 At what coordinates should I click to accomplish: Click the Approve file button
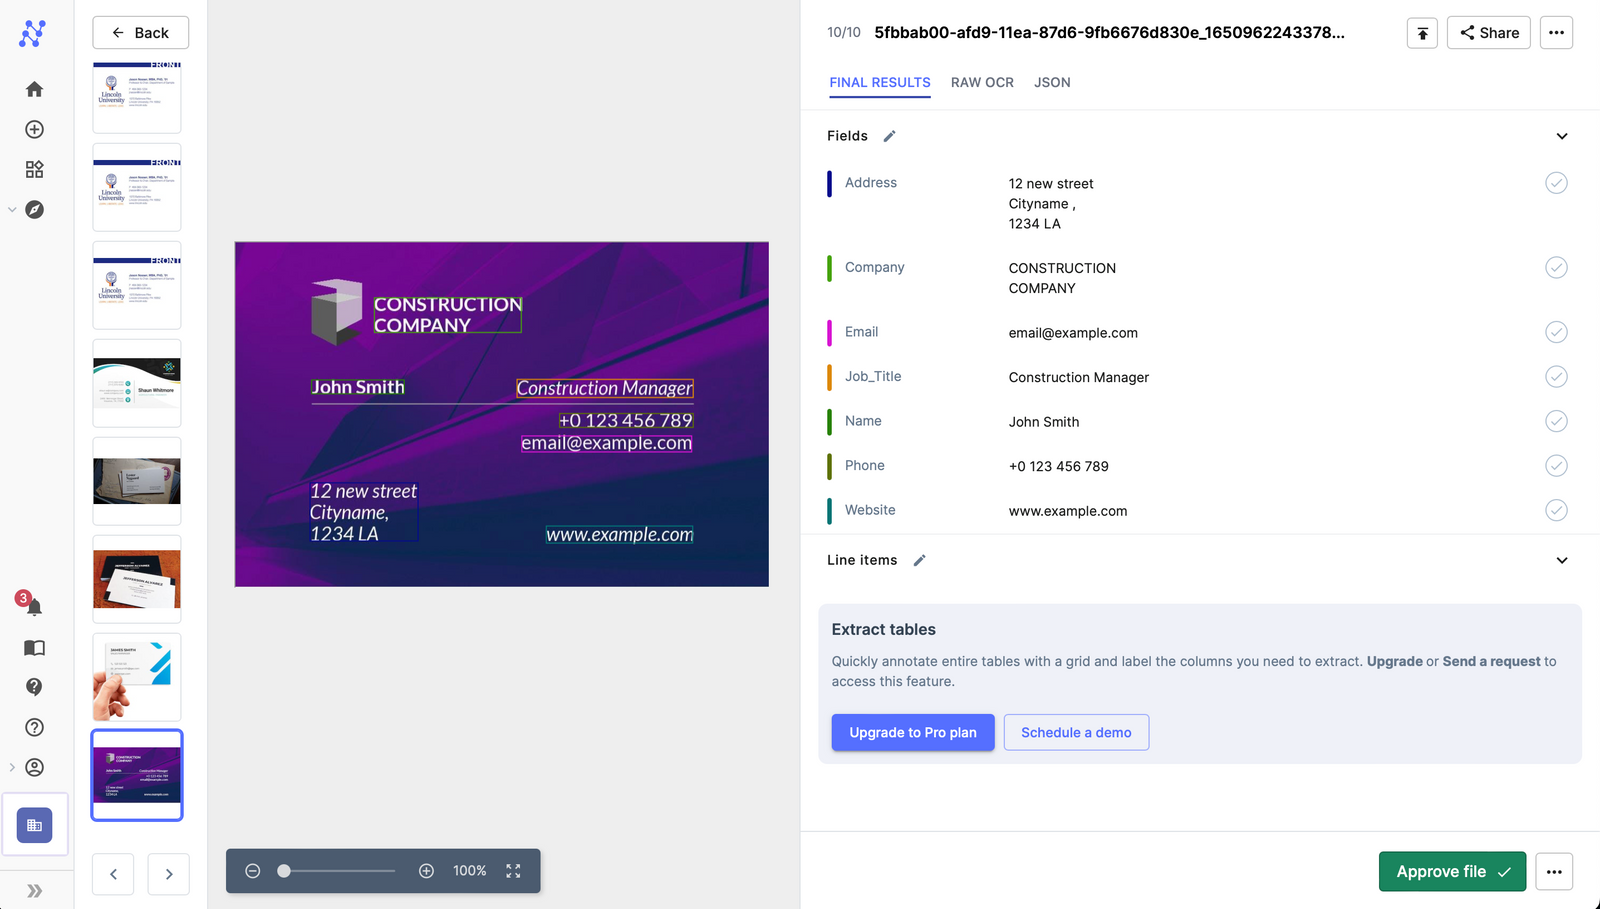[1451, 871]
